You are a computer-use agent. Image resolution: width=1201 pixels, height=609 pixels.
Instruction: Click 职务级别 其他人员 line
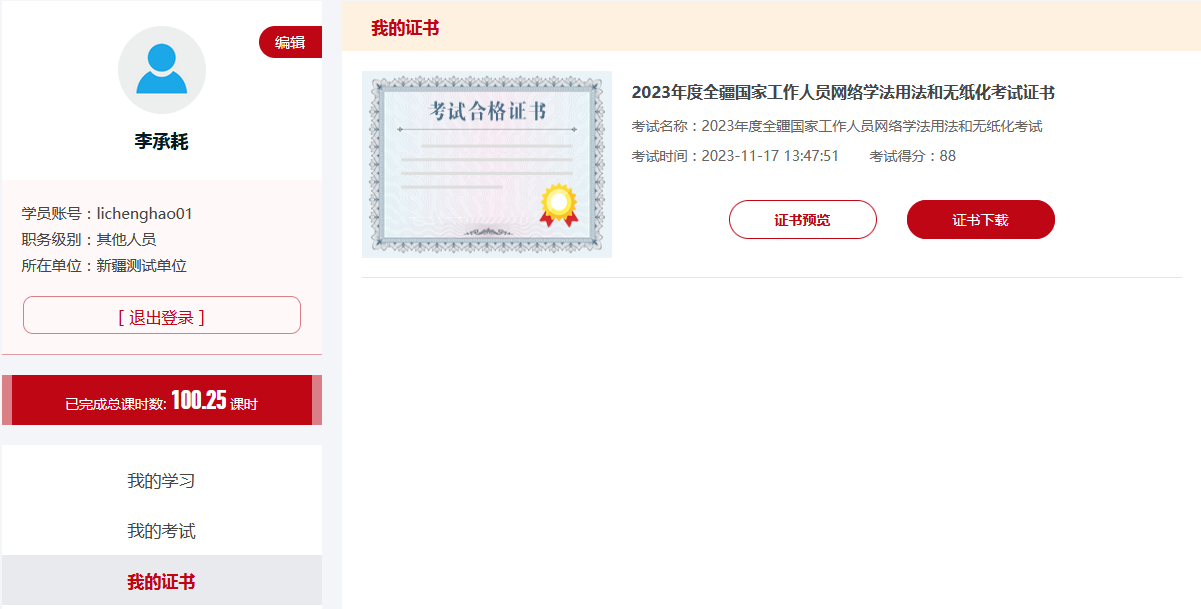[x=89, y=240]
